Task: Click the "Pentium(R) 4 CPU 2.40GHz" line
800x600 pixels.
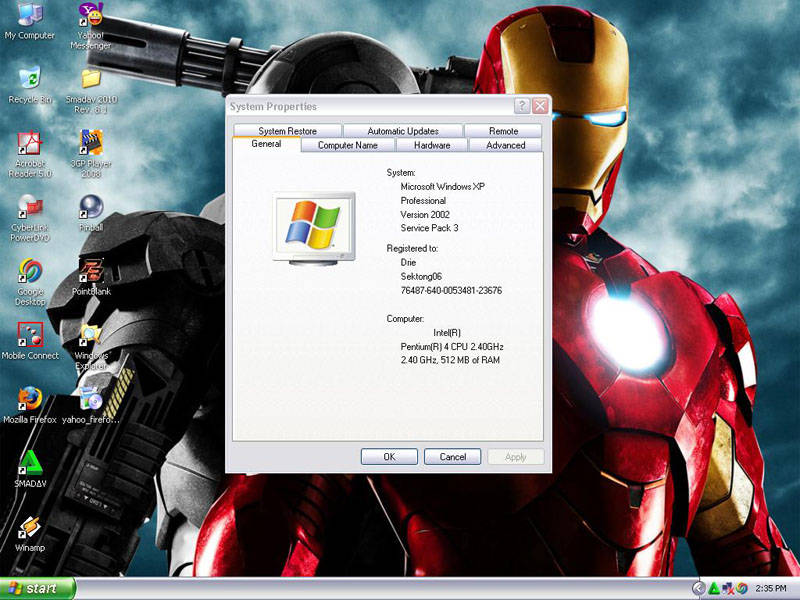Action: click(x=452, y=346)
